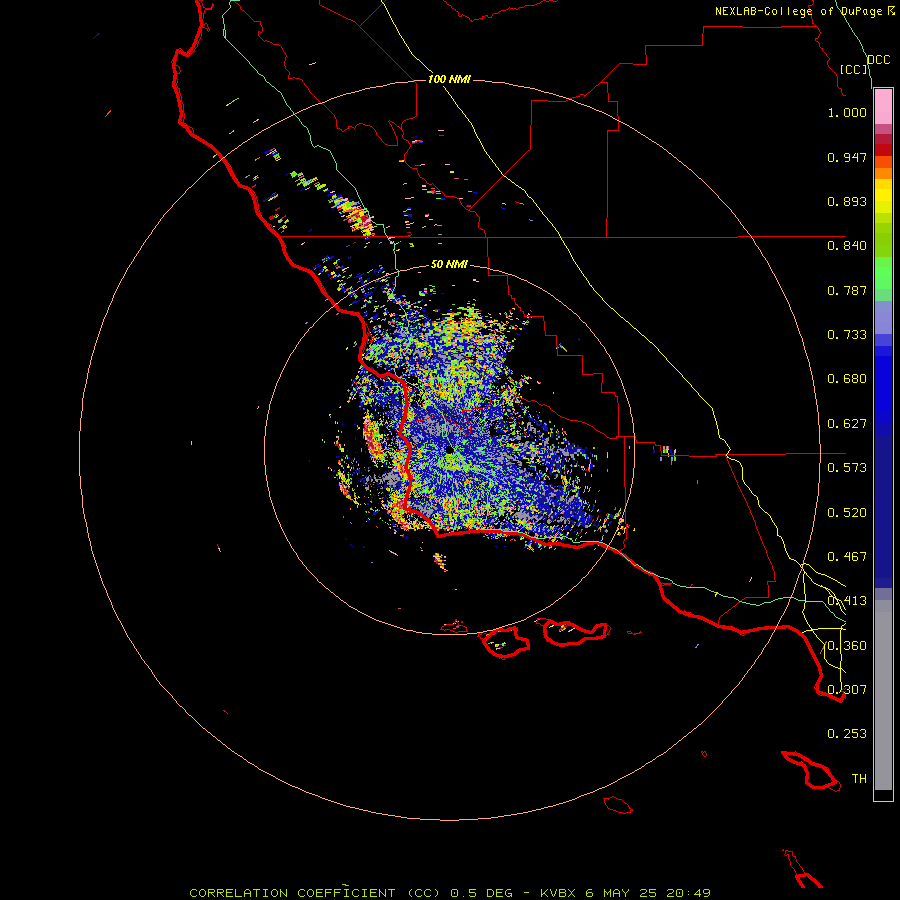
Task: Select the 0.733 scale value
Action: click(847, 335)
